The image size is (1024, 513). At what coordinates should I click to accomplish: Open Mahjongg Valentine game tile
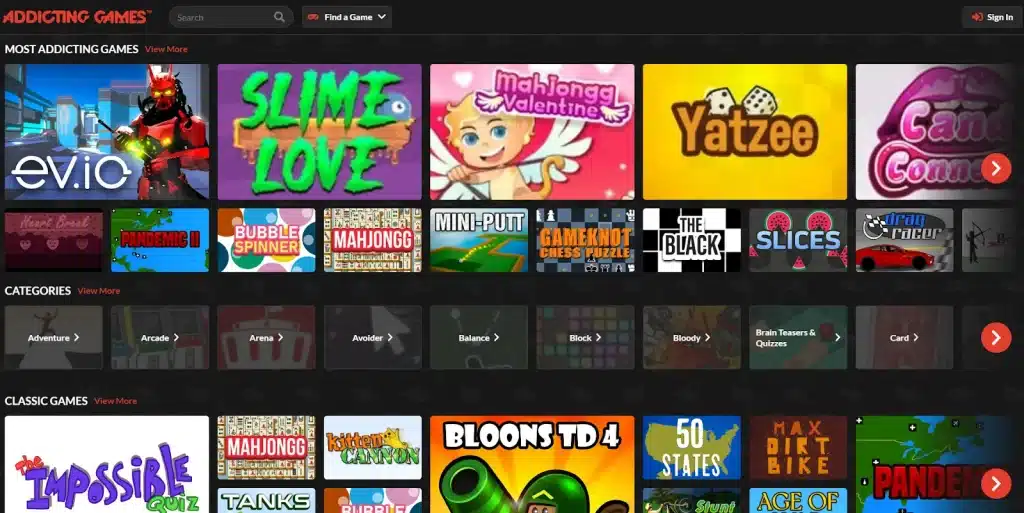(x=532, y=132)
